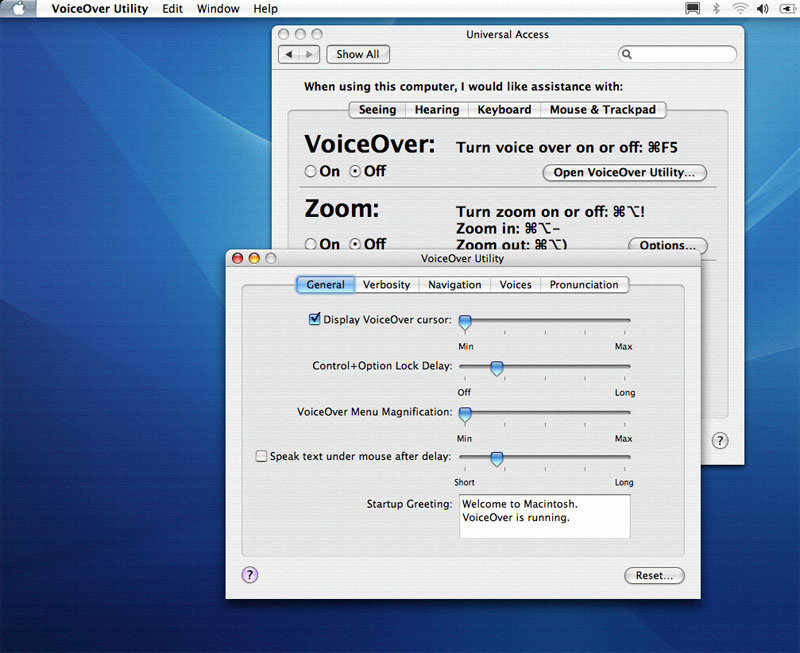Click the 'Off' label under Lock Delay slider
Screen dimensions: 800x653
tap(464, 392)
